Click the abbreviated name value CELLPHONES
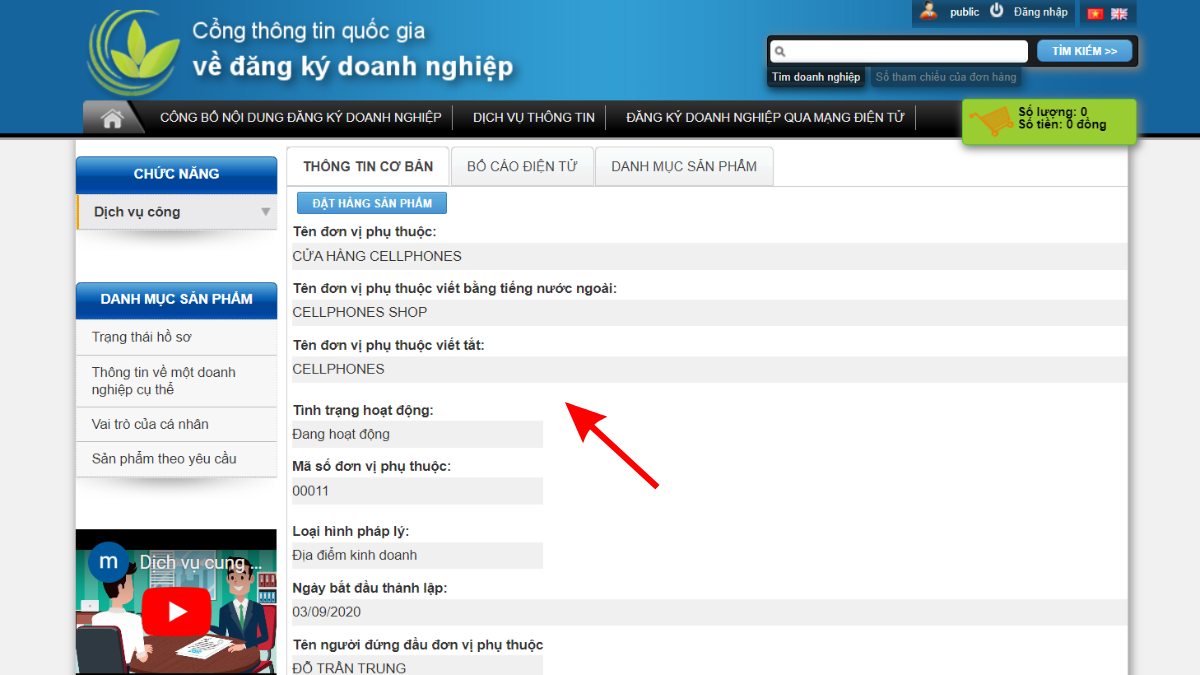 point(338,369)
